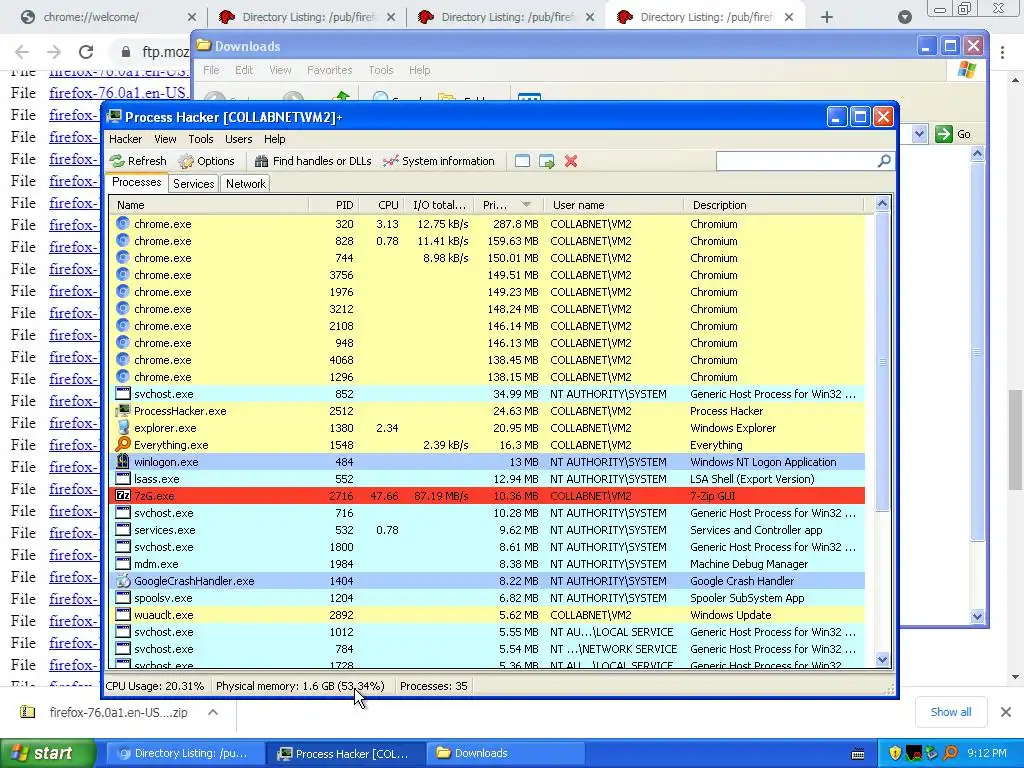This screenshot has height=768, width=1024.
Task: Select svchost.exe with PID 852
Action: (487, 394)
